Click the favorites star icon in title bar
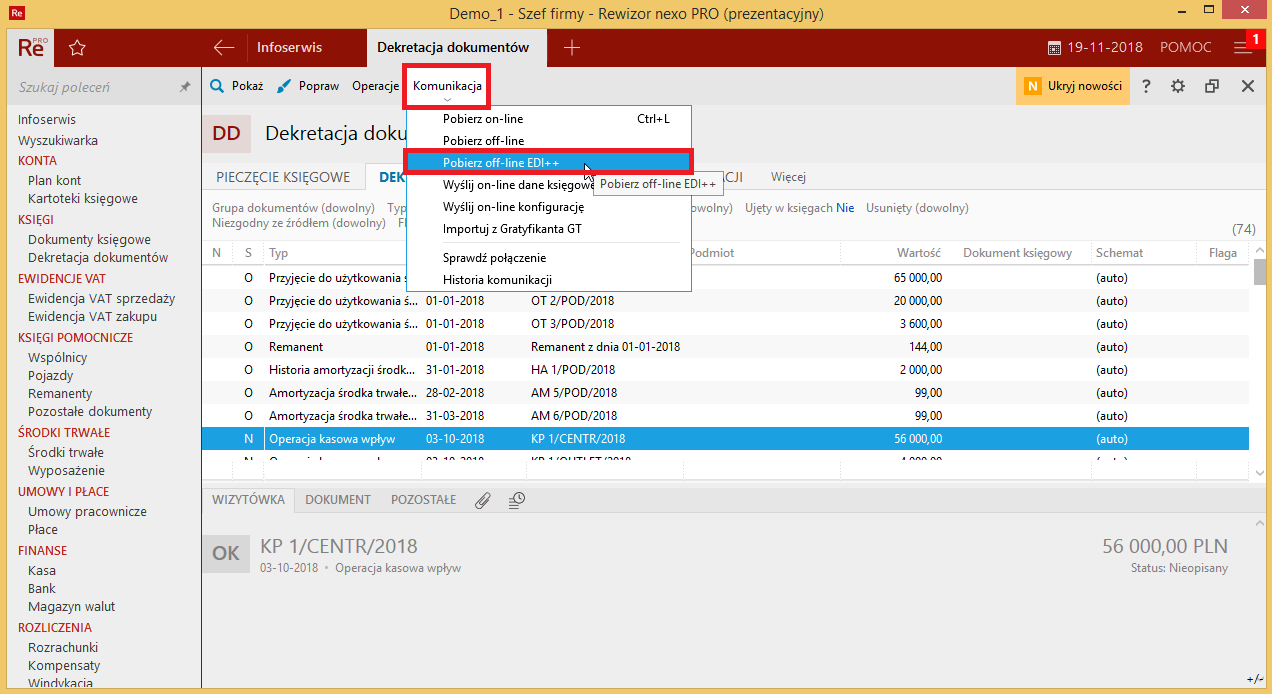The image size is (1272, 694). click(77, 47)
